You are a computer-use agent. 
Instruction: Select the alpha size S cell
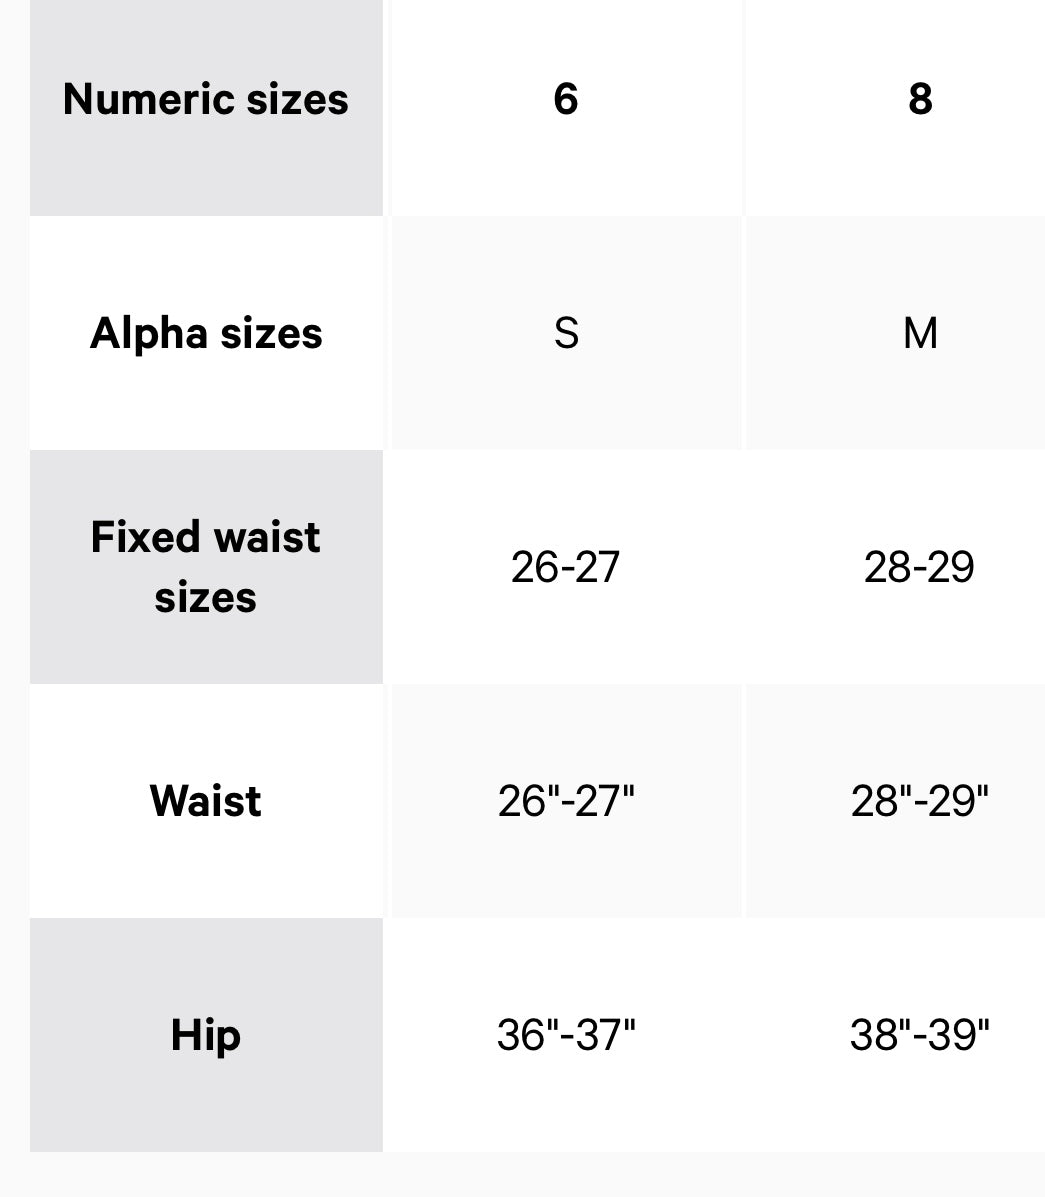click(x=566, y=333)
